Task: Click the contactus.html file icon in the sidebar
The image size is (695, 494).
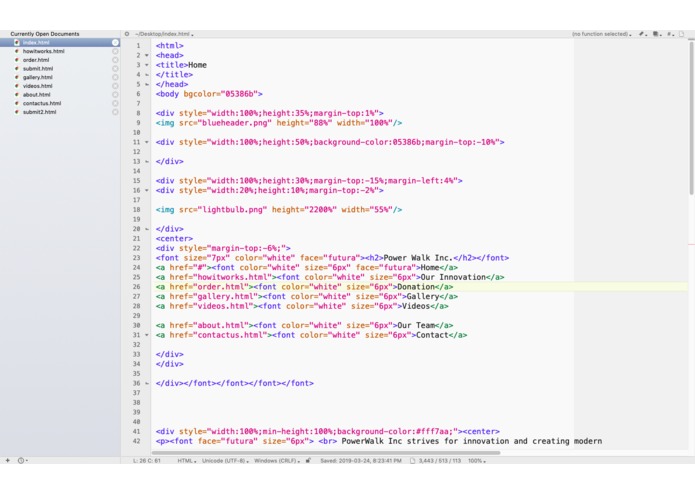Action: pos(16,103)
